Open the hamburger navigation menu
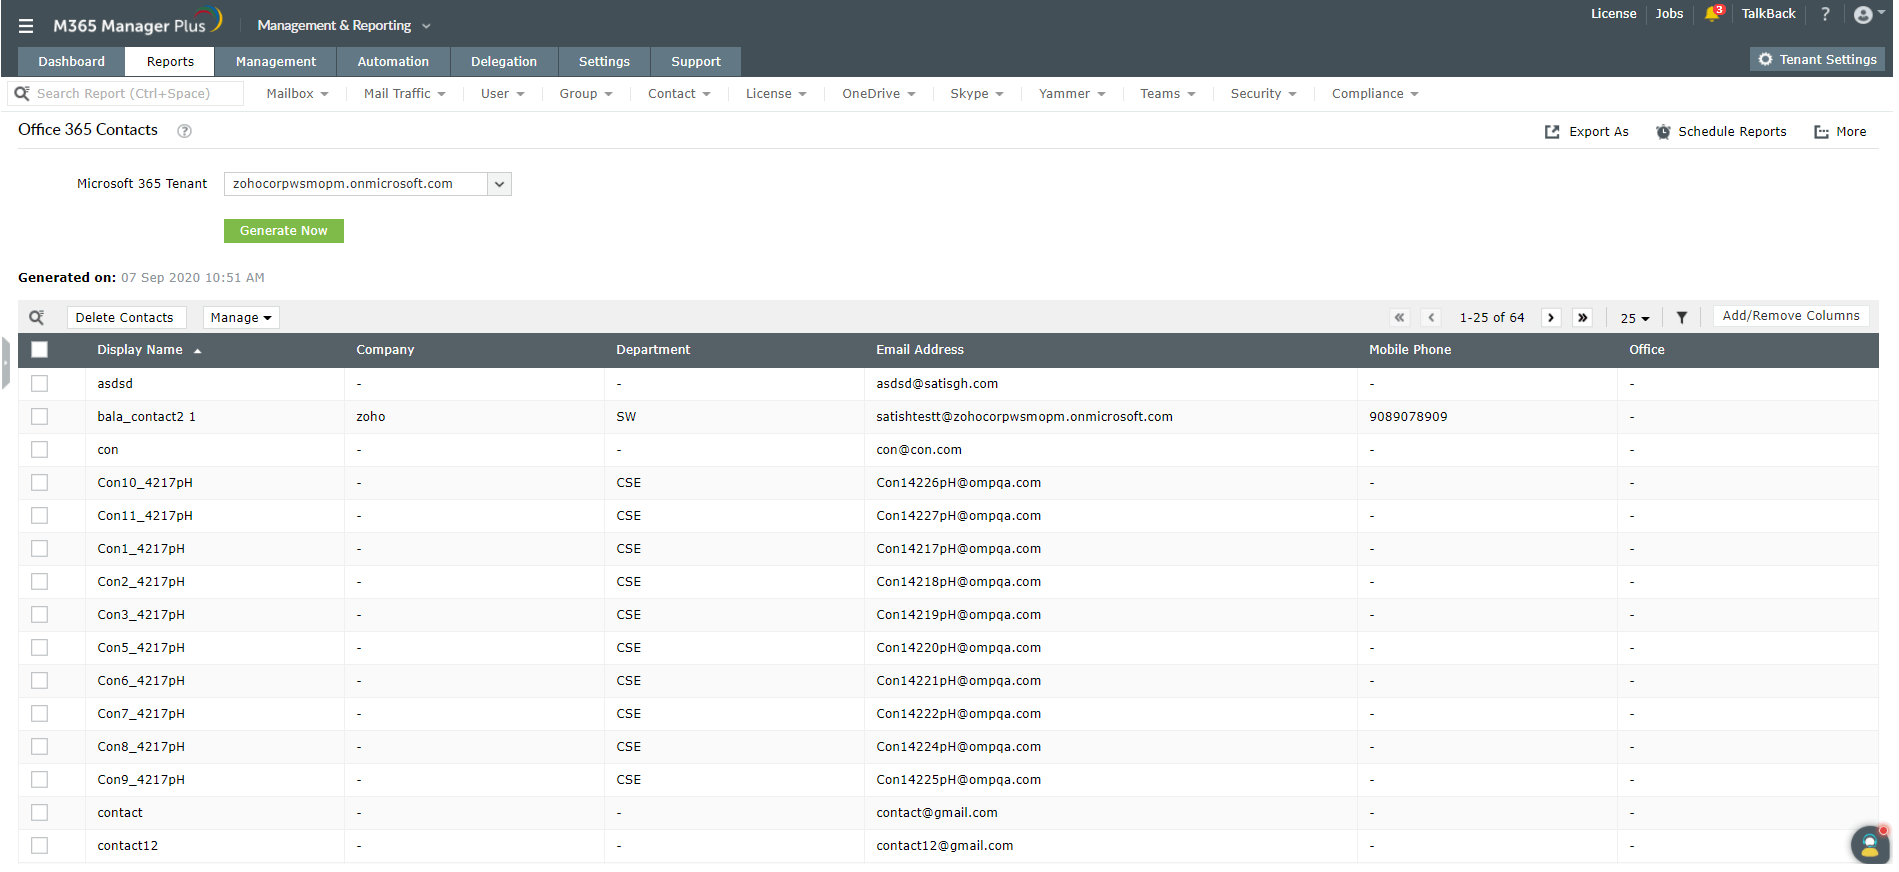 point(26,26)
